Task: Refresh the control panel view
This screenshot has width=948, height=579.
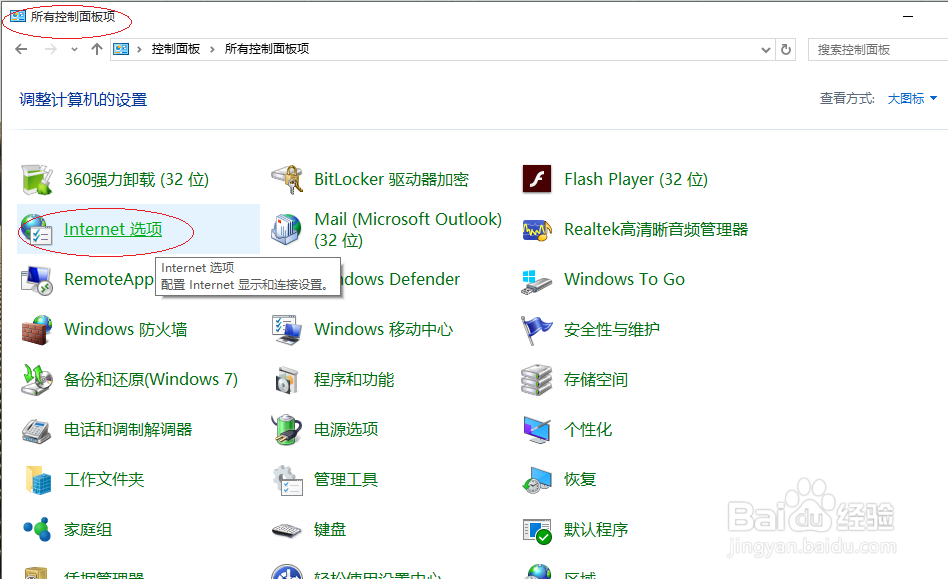Action: click(785, 50)
